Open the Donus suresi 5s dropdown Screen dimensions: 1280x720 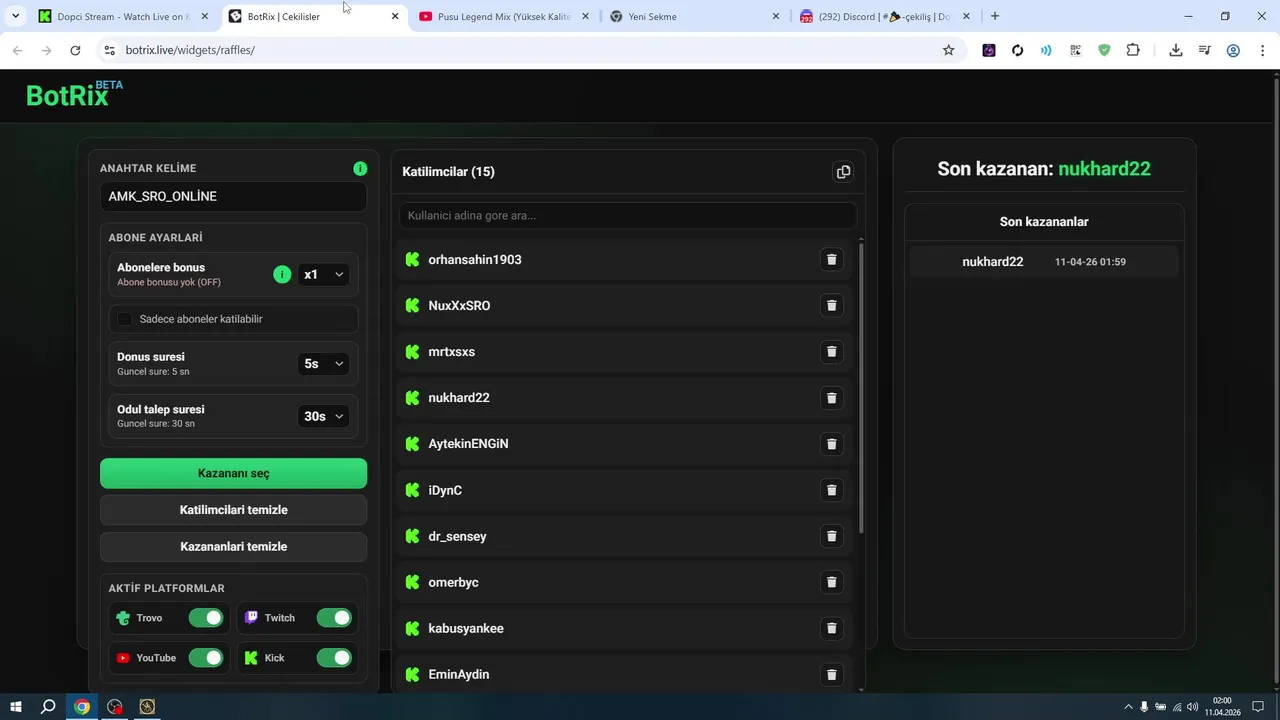click(324, 364)
